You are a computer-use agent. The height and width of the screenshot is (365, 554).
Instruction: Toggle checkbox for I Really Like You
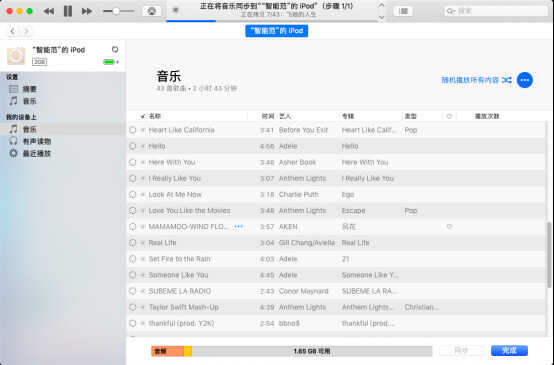point(143,178)
